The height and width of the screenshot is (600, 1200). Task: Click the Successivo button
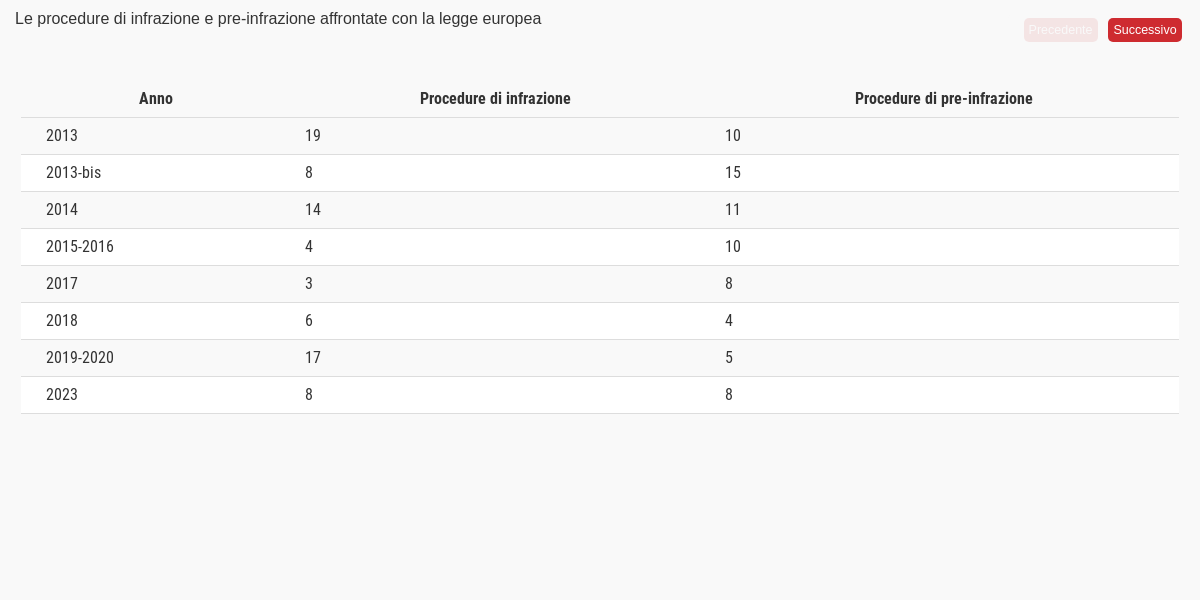1144,30
